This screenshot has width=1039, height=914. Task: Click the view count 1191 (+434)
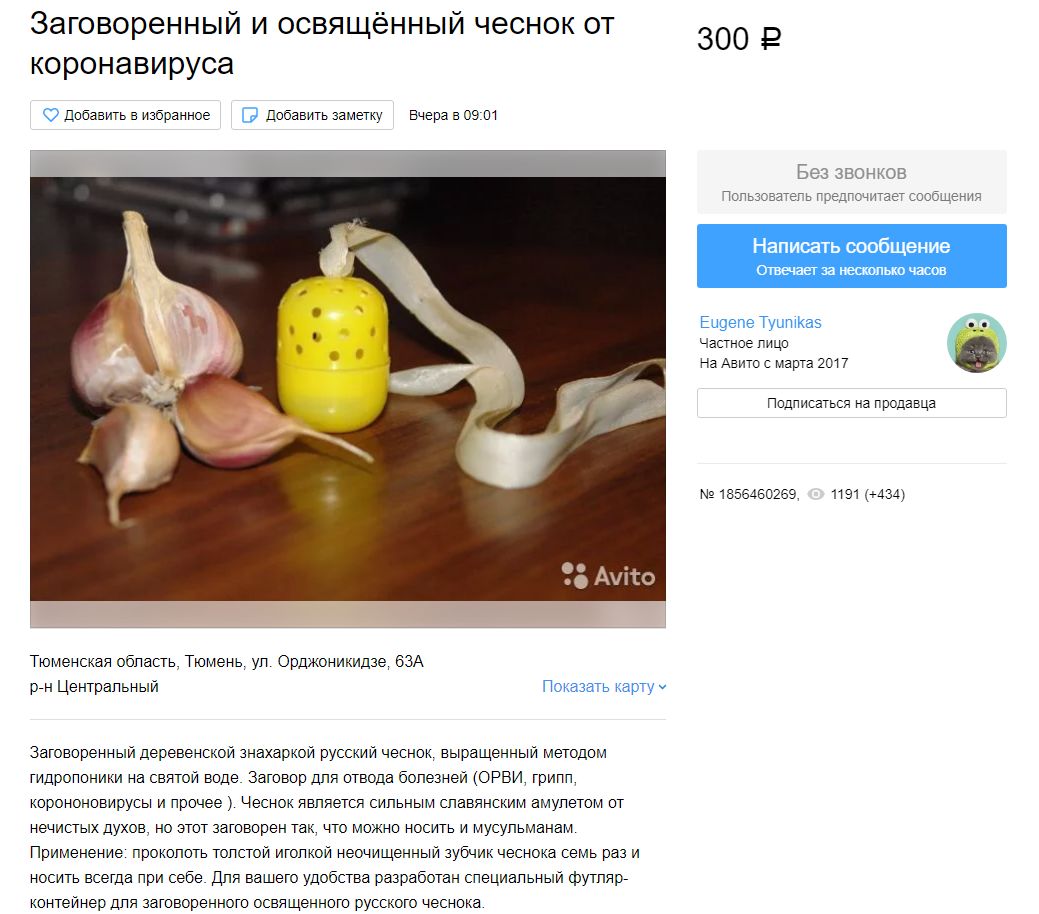pos(867,494)
